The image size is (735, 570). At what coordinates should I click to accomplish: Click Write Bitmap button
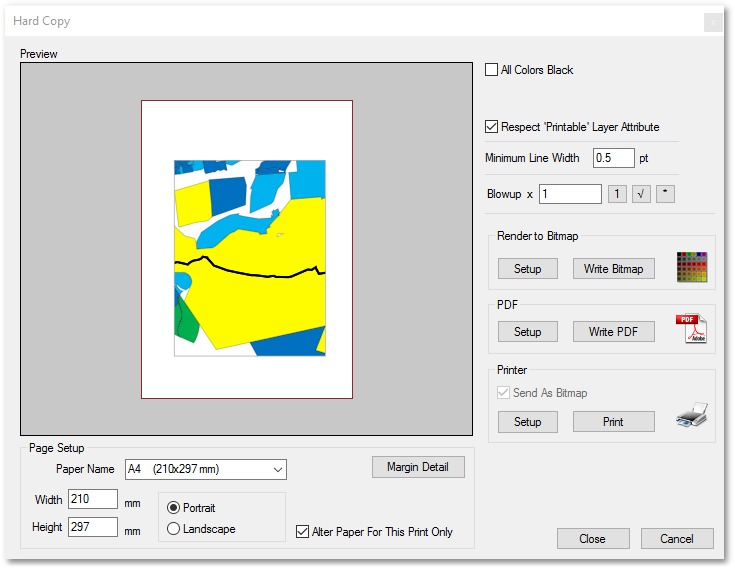click(614, 269)
